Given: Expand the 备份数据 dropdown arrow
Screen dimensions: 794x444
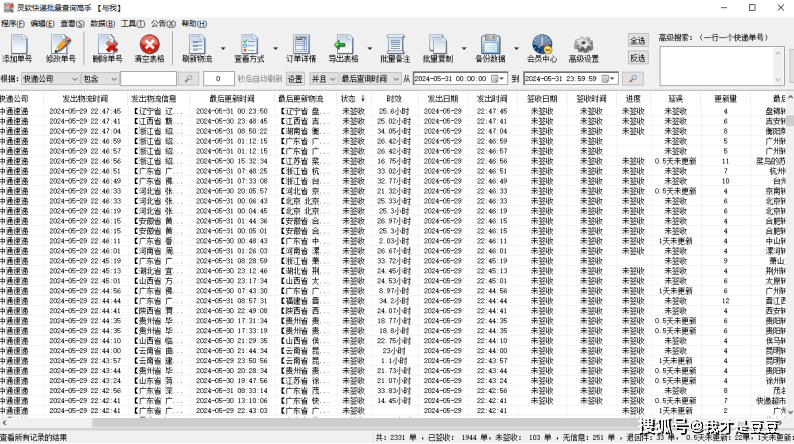Looking at the screenshot, I should point(516,49).
